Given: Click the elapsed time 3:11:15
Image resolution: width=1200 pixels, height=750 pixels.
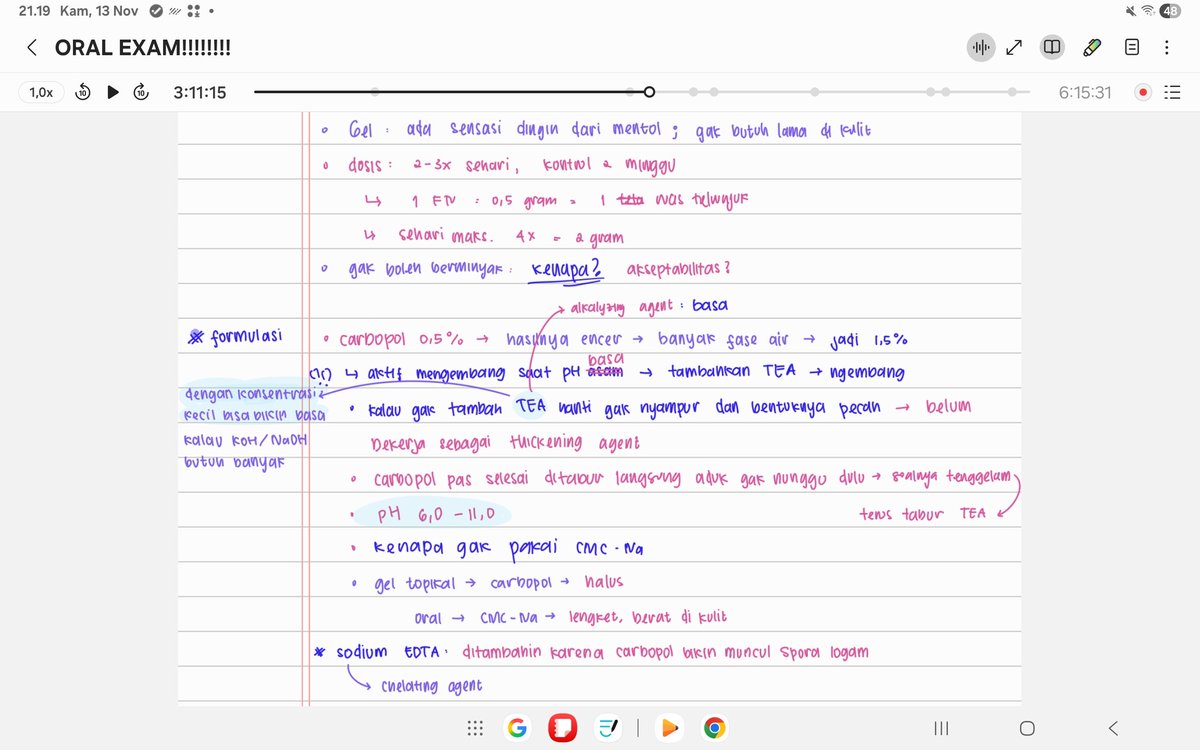Looking at the screenshot, I should pos(200,92).
